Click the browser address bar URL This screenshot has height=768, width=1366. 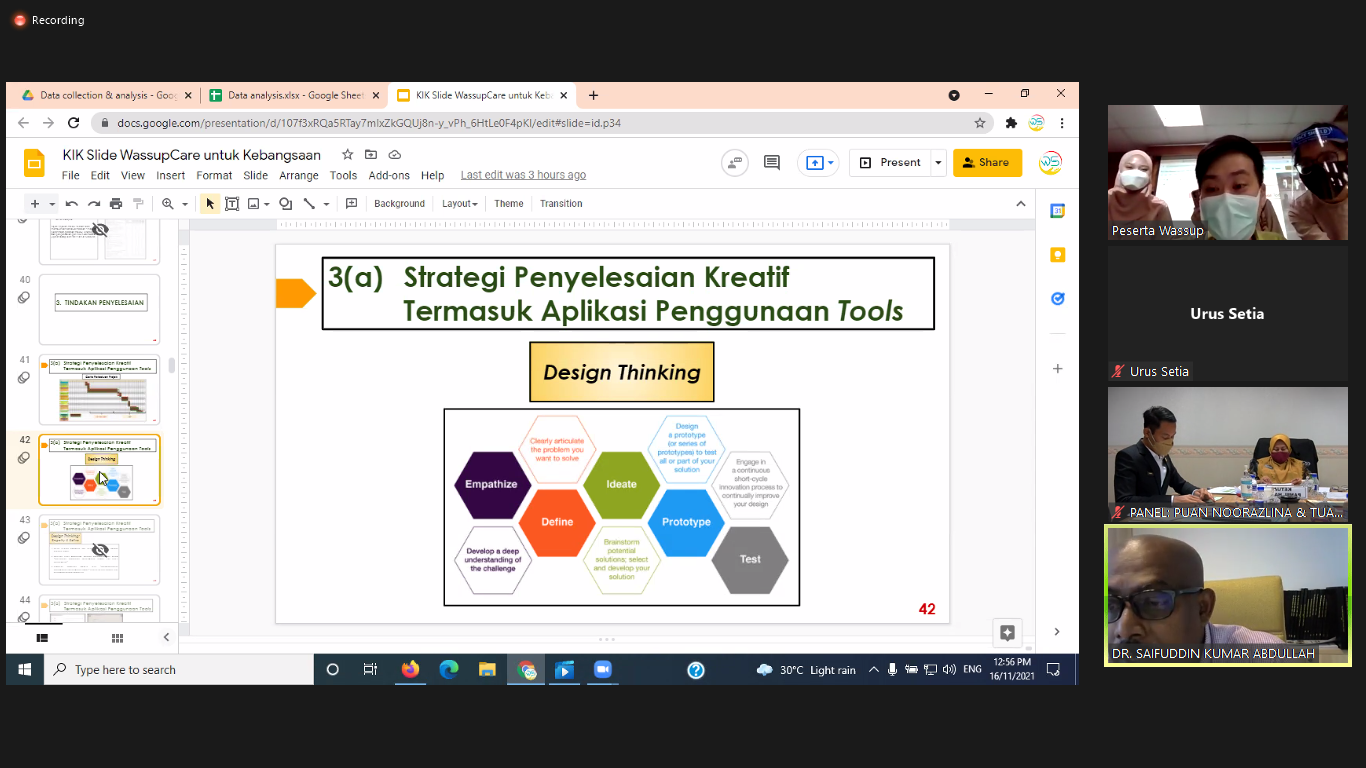tap(369, 123)
